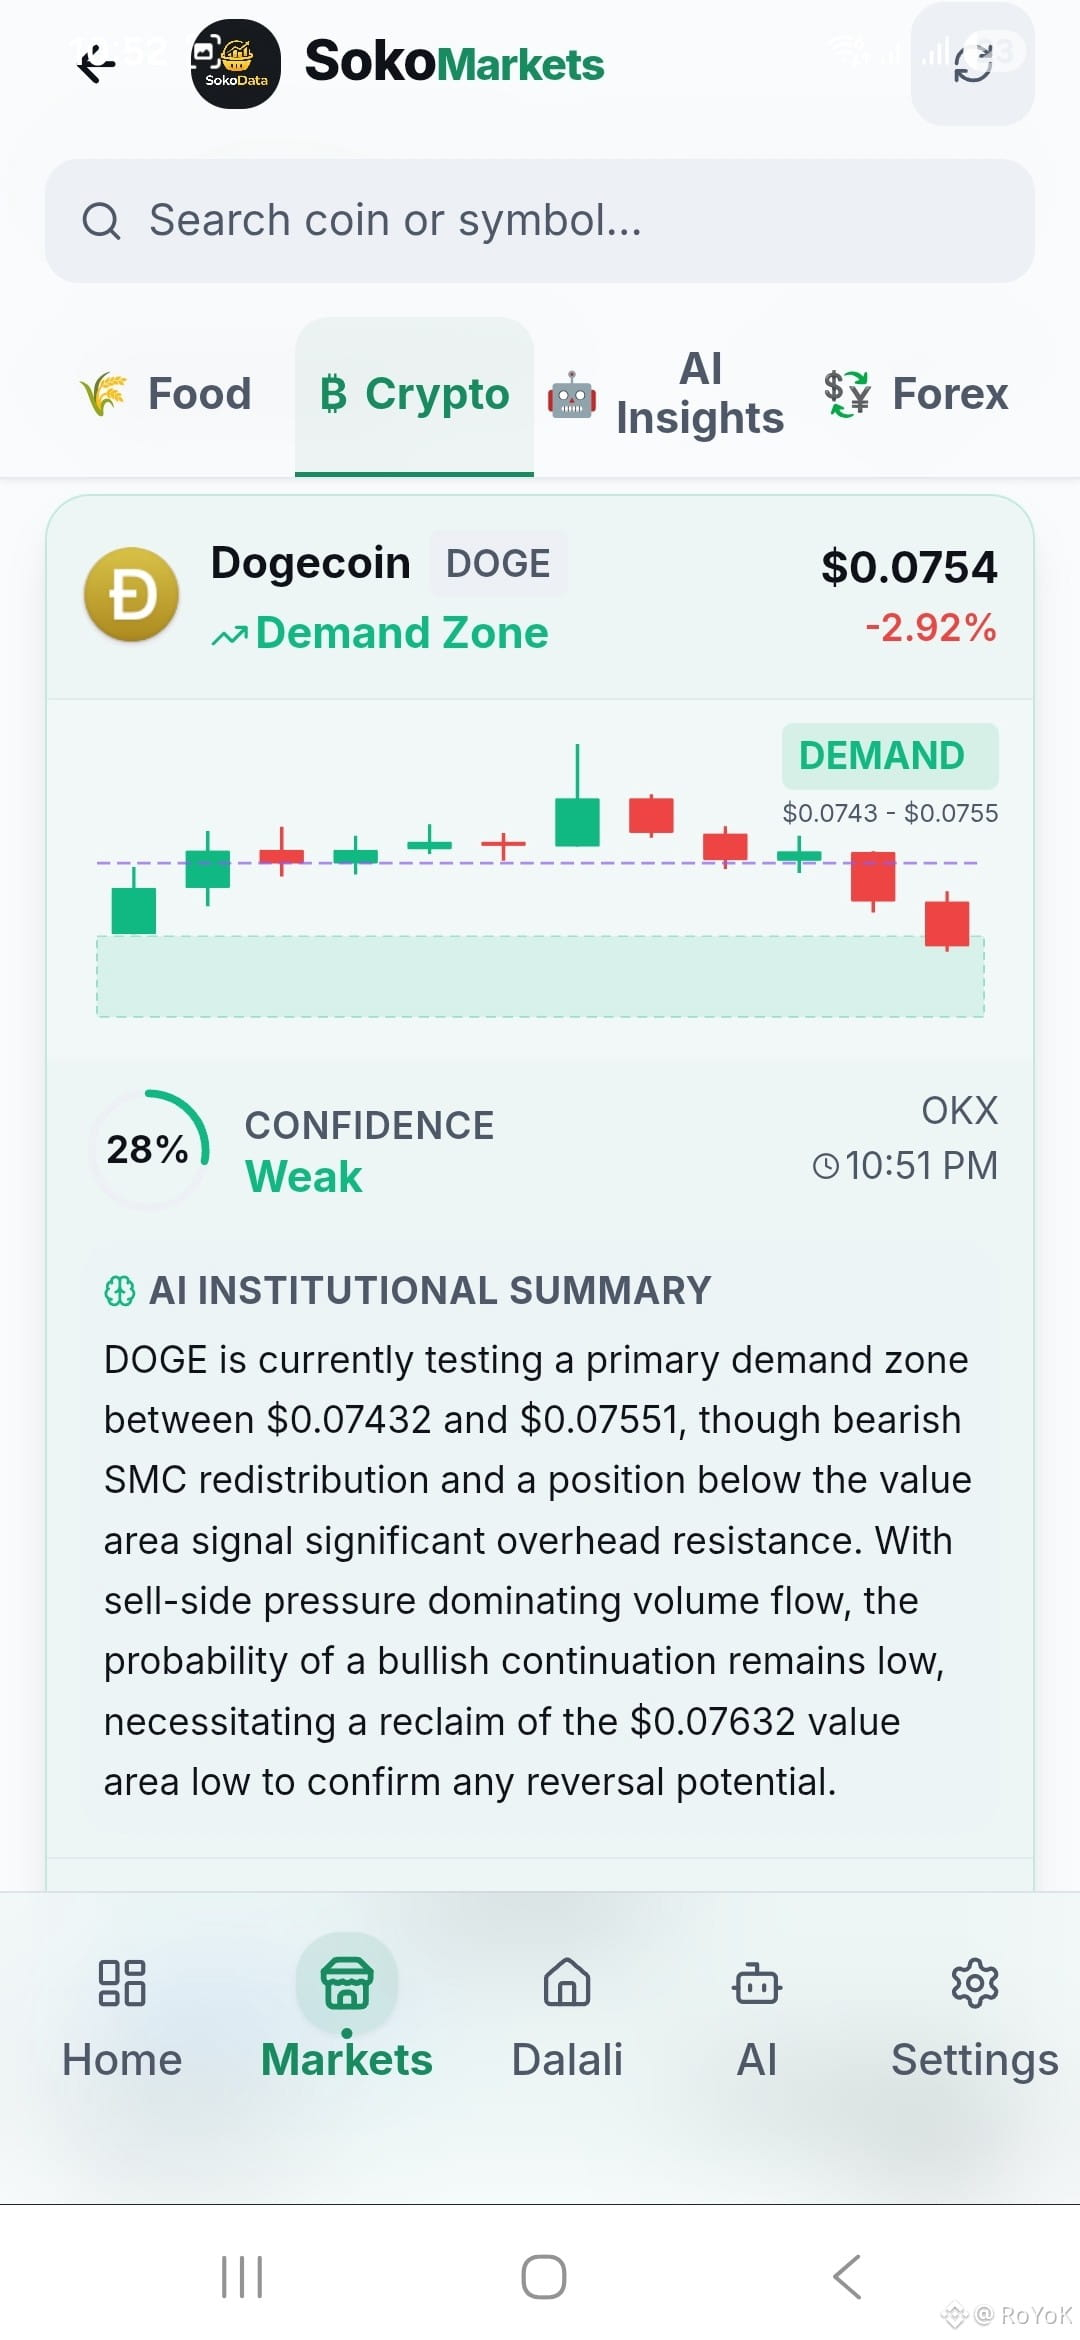1080x2340 pixels.
Task: Refresh markets with the reload icon
Action: click(972, 64)
